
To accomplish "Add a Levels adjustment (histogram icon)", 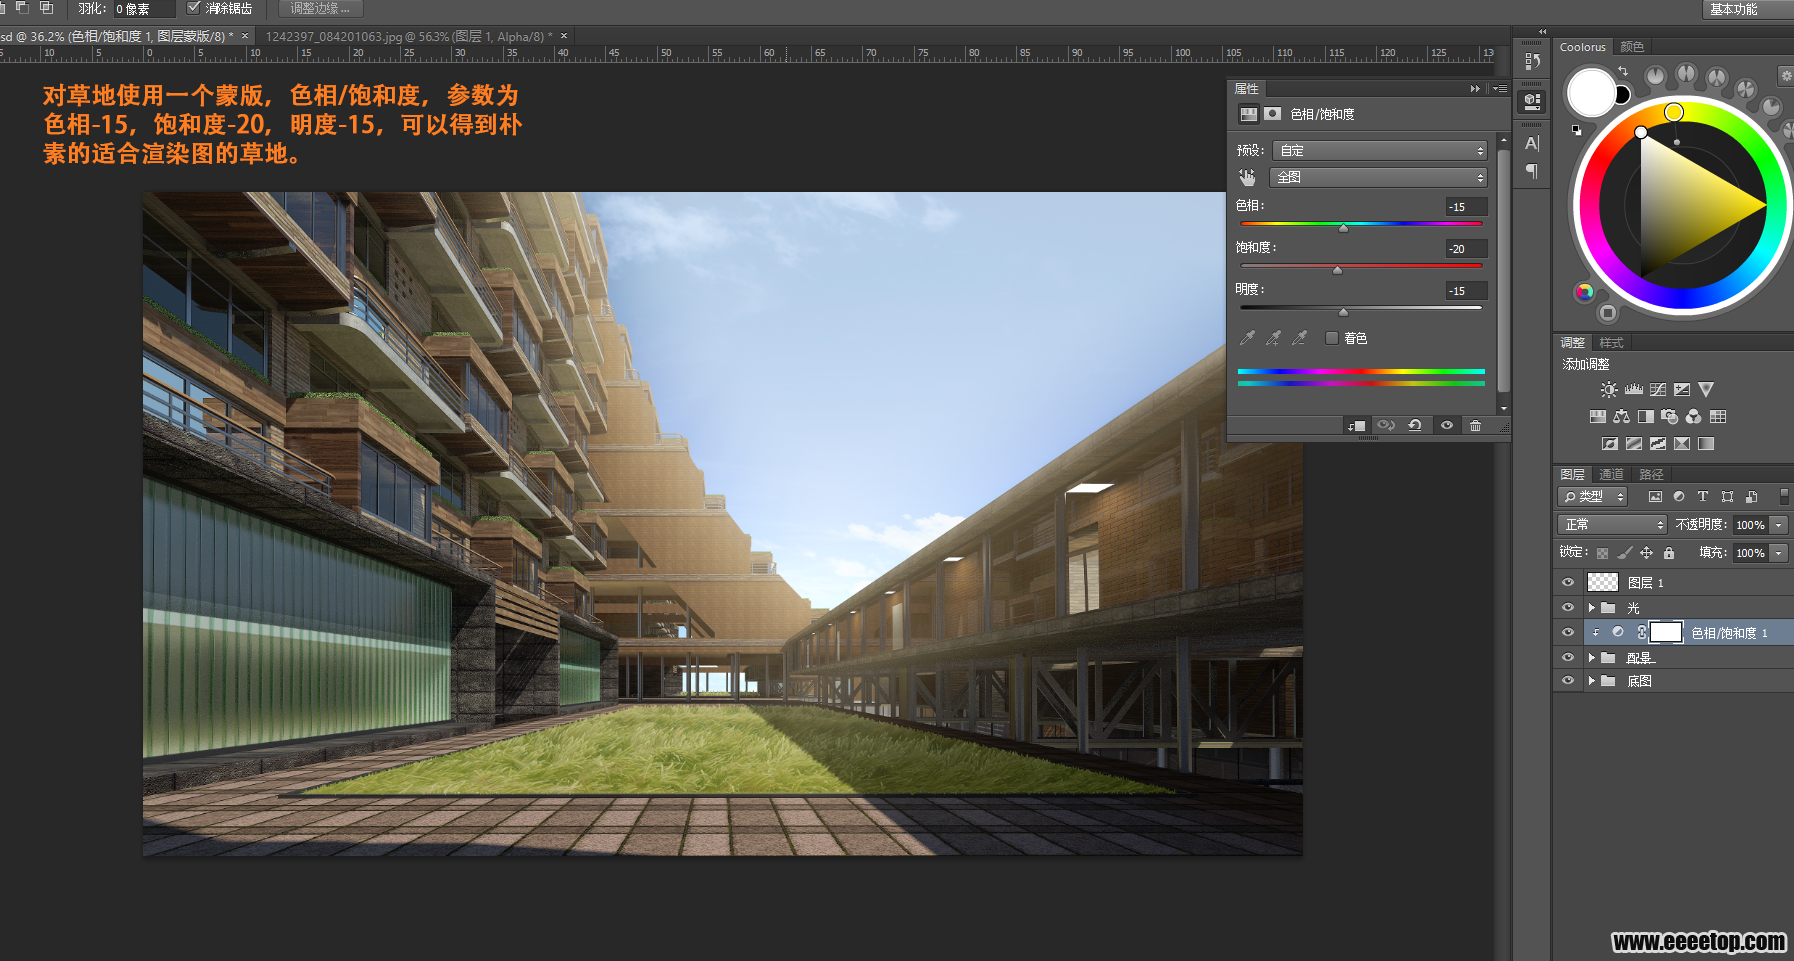I will [1633, 390].
